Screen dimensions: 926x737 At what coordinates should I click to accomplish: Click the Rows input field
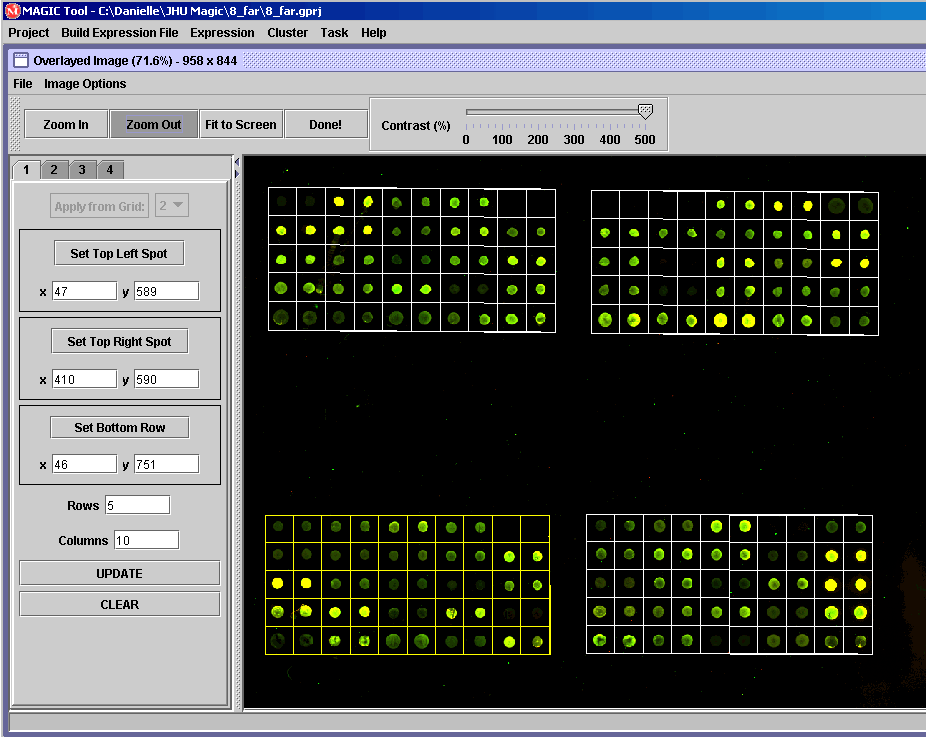(137, 505)
